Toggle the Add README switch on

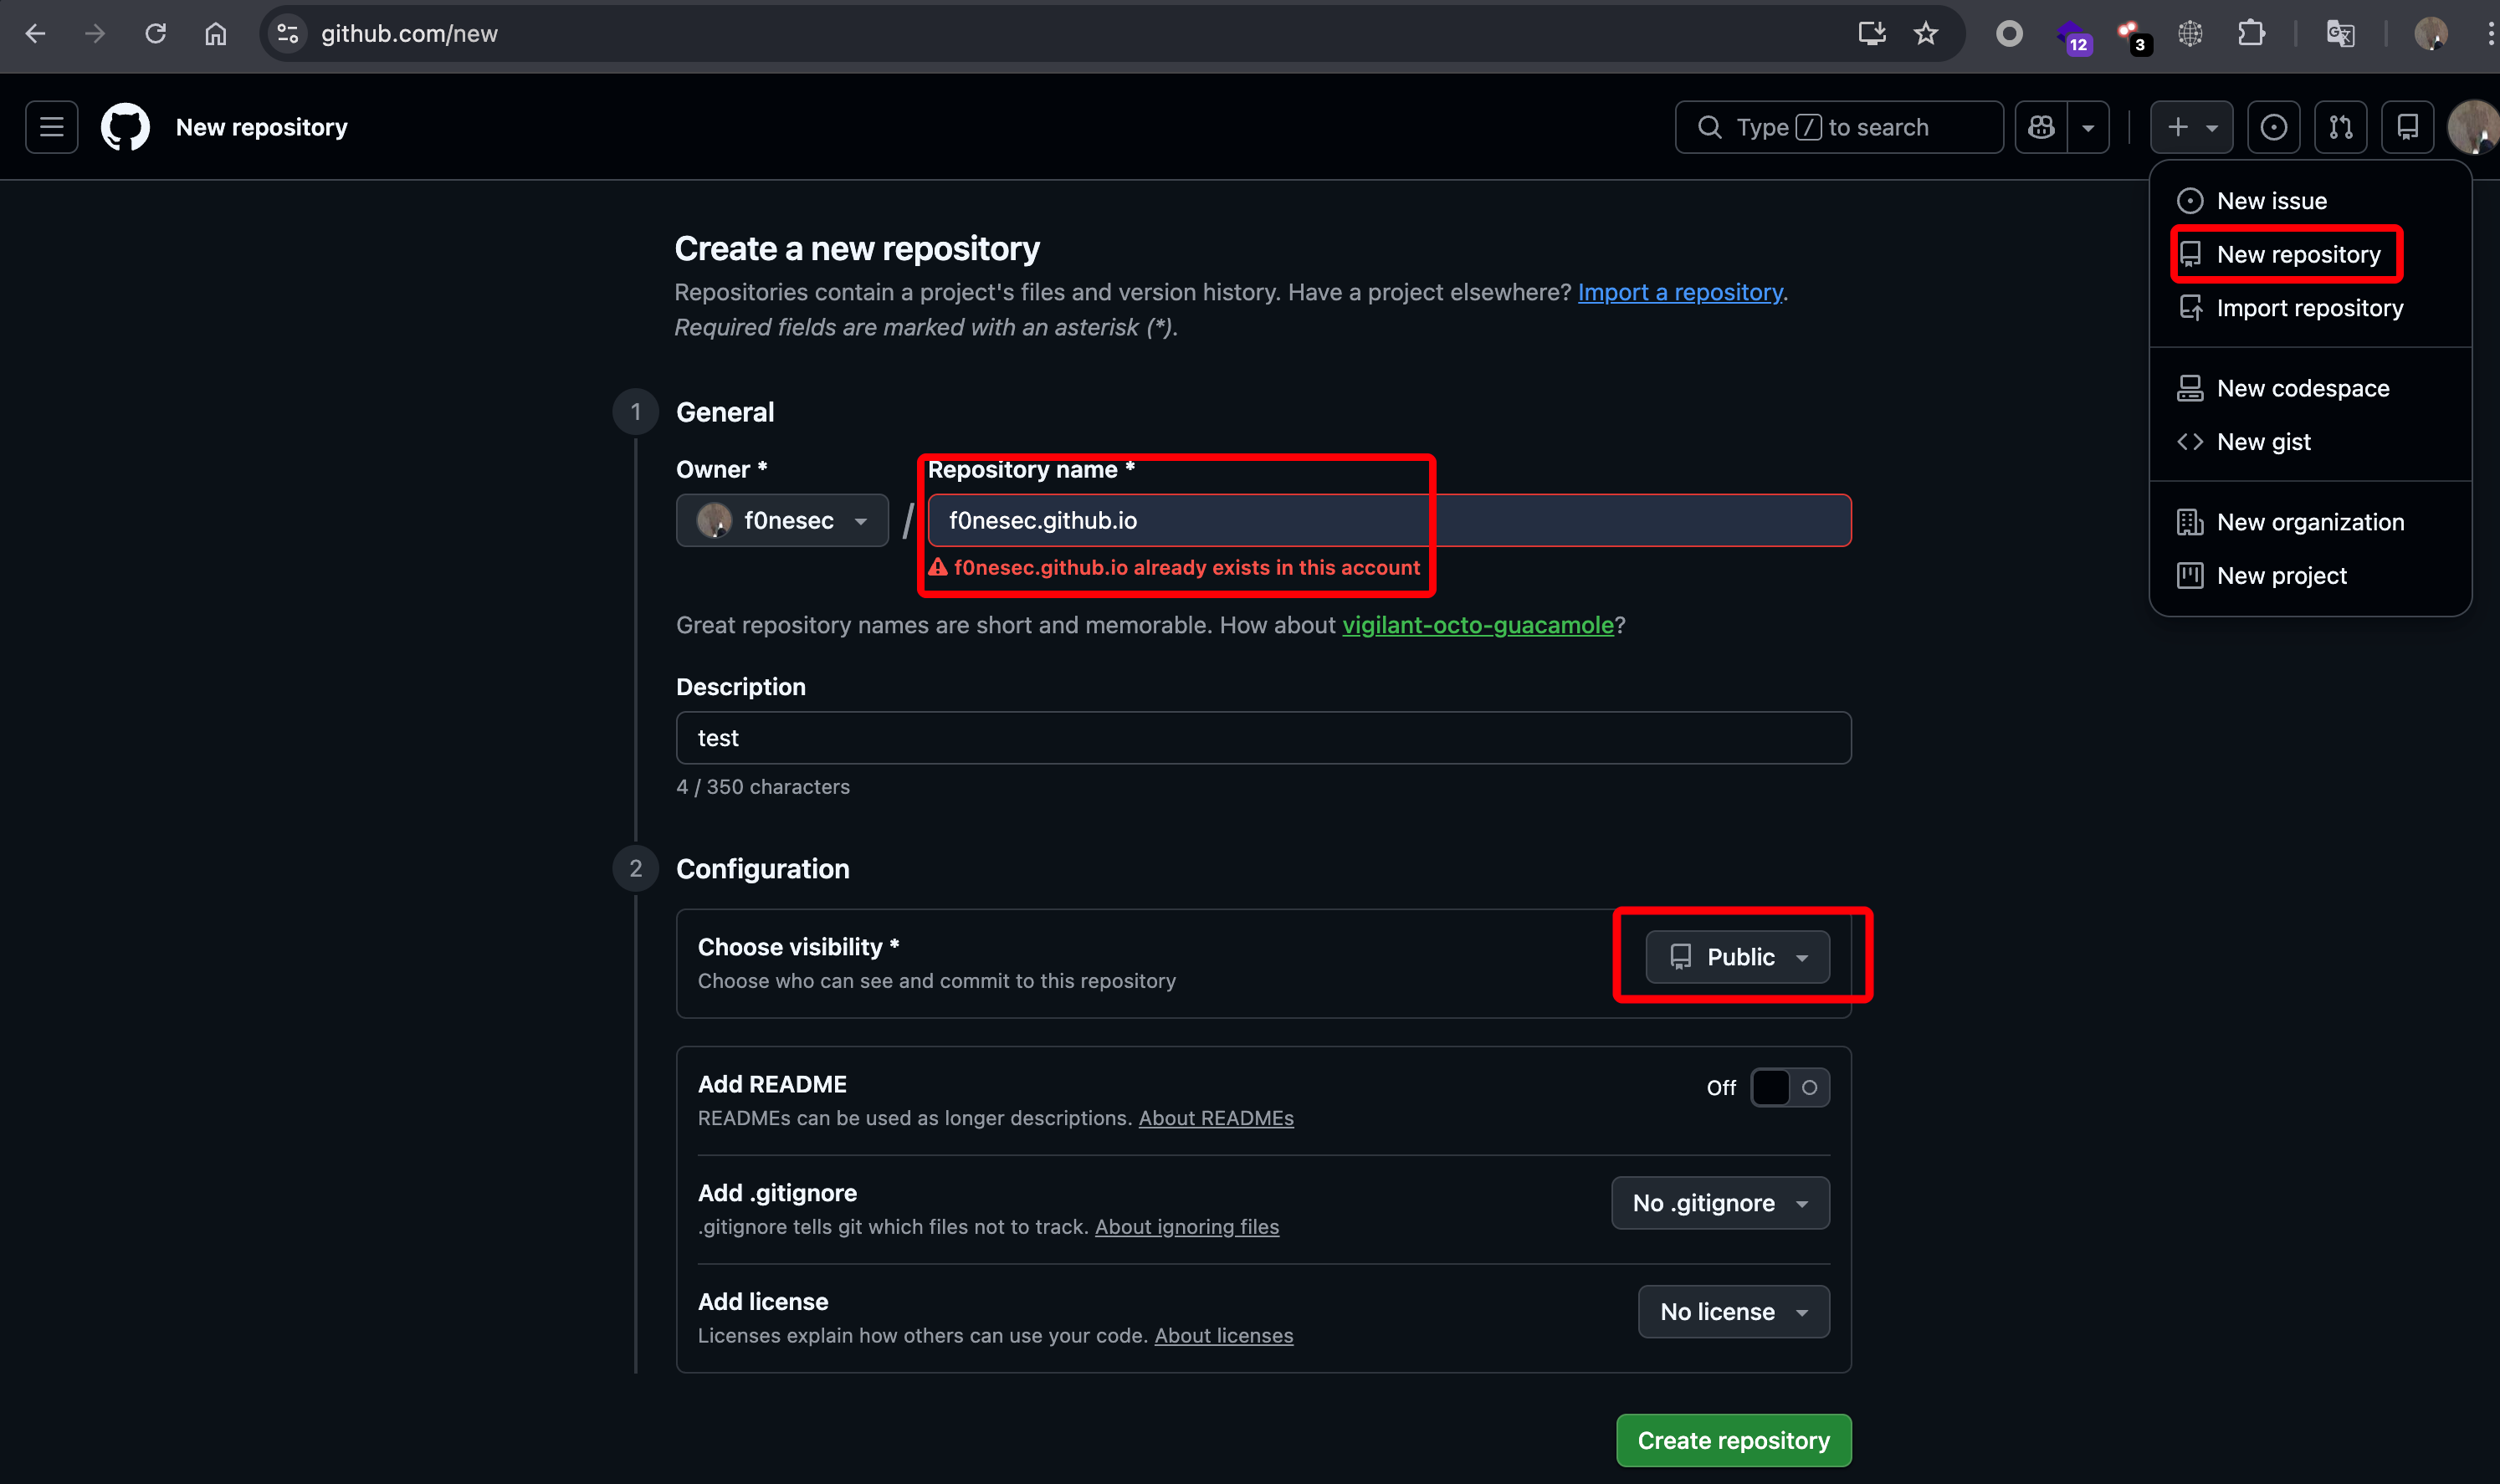click(x=1789, y=1087)
